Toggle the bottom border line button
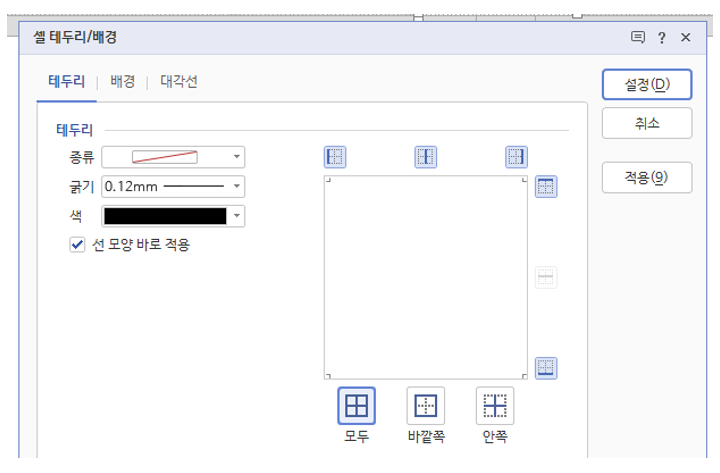 click(546, 368)
